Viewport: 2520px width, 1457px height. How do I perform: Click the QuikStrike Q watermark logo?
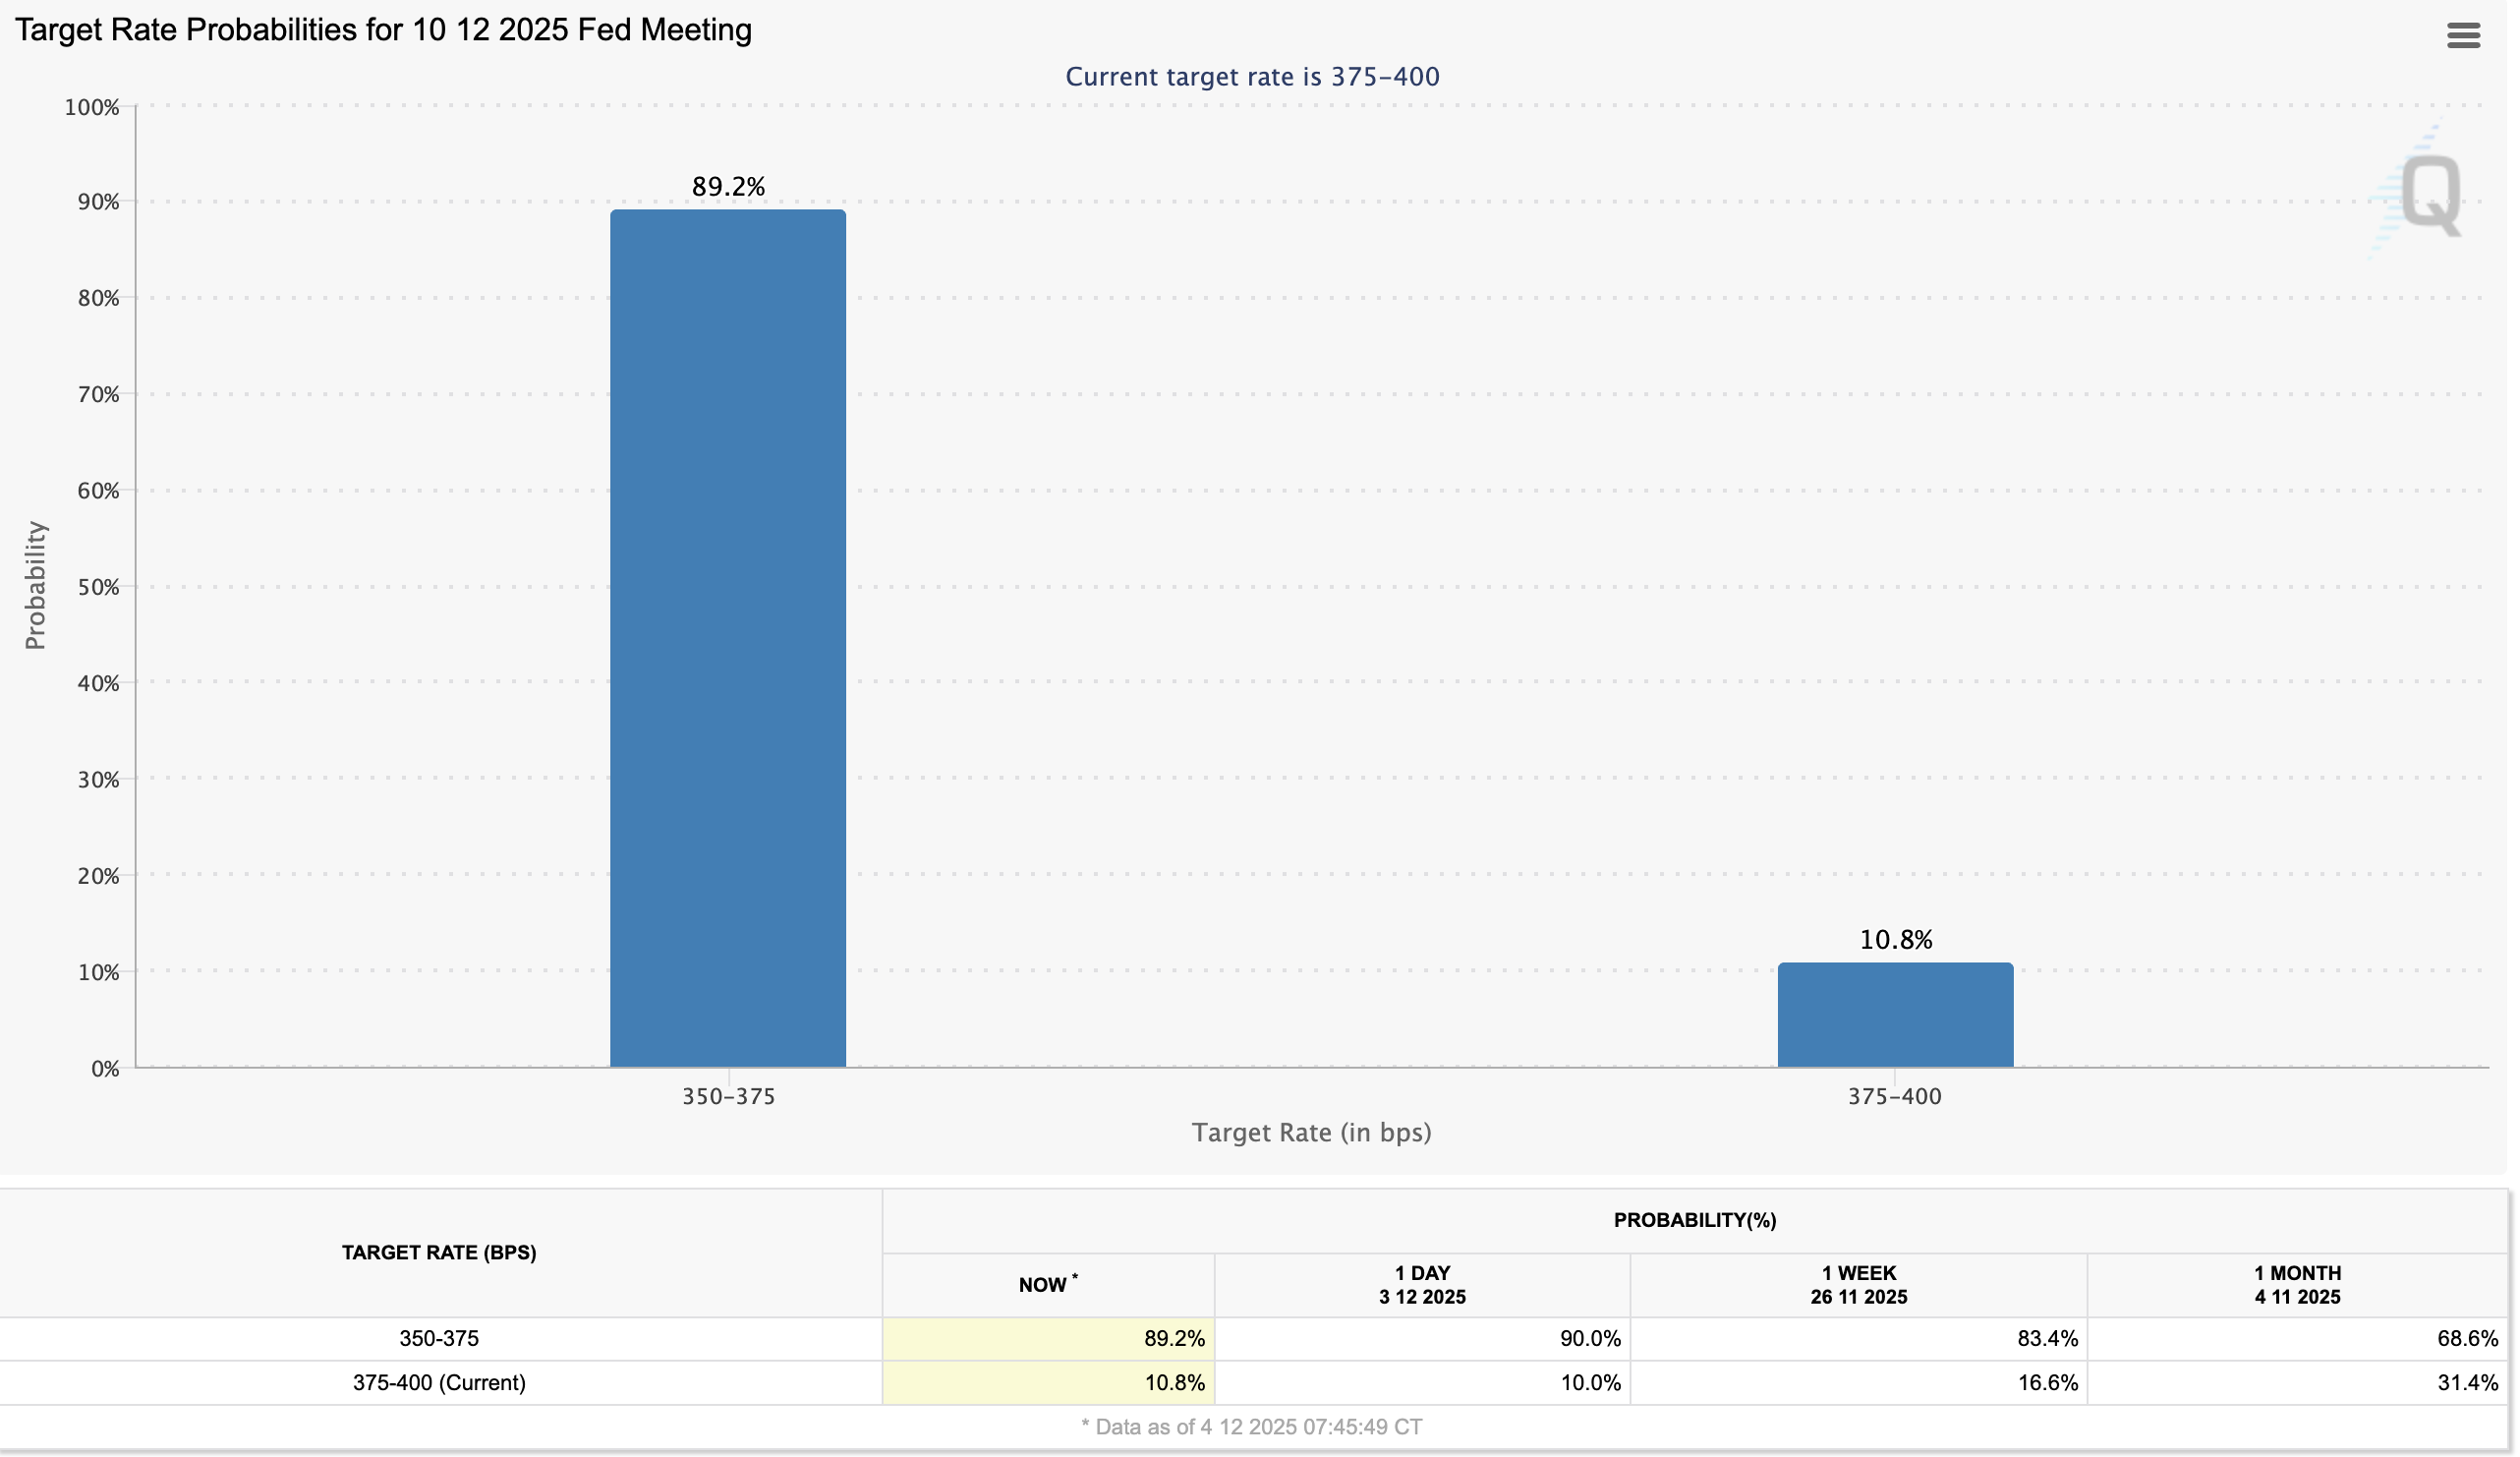click(x=2429, y=193)
